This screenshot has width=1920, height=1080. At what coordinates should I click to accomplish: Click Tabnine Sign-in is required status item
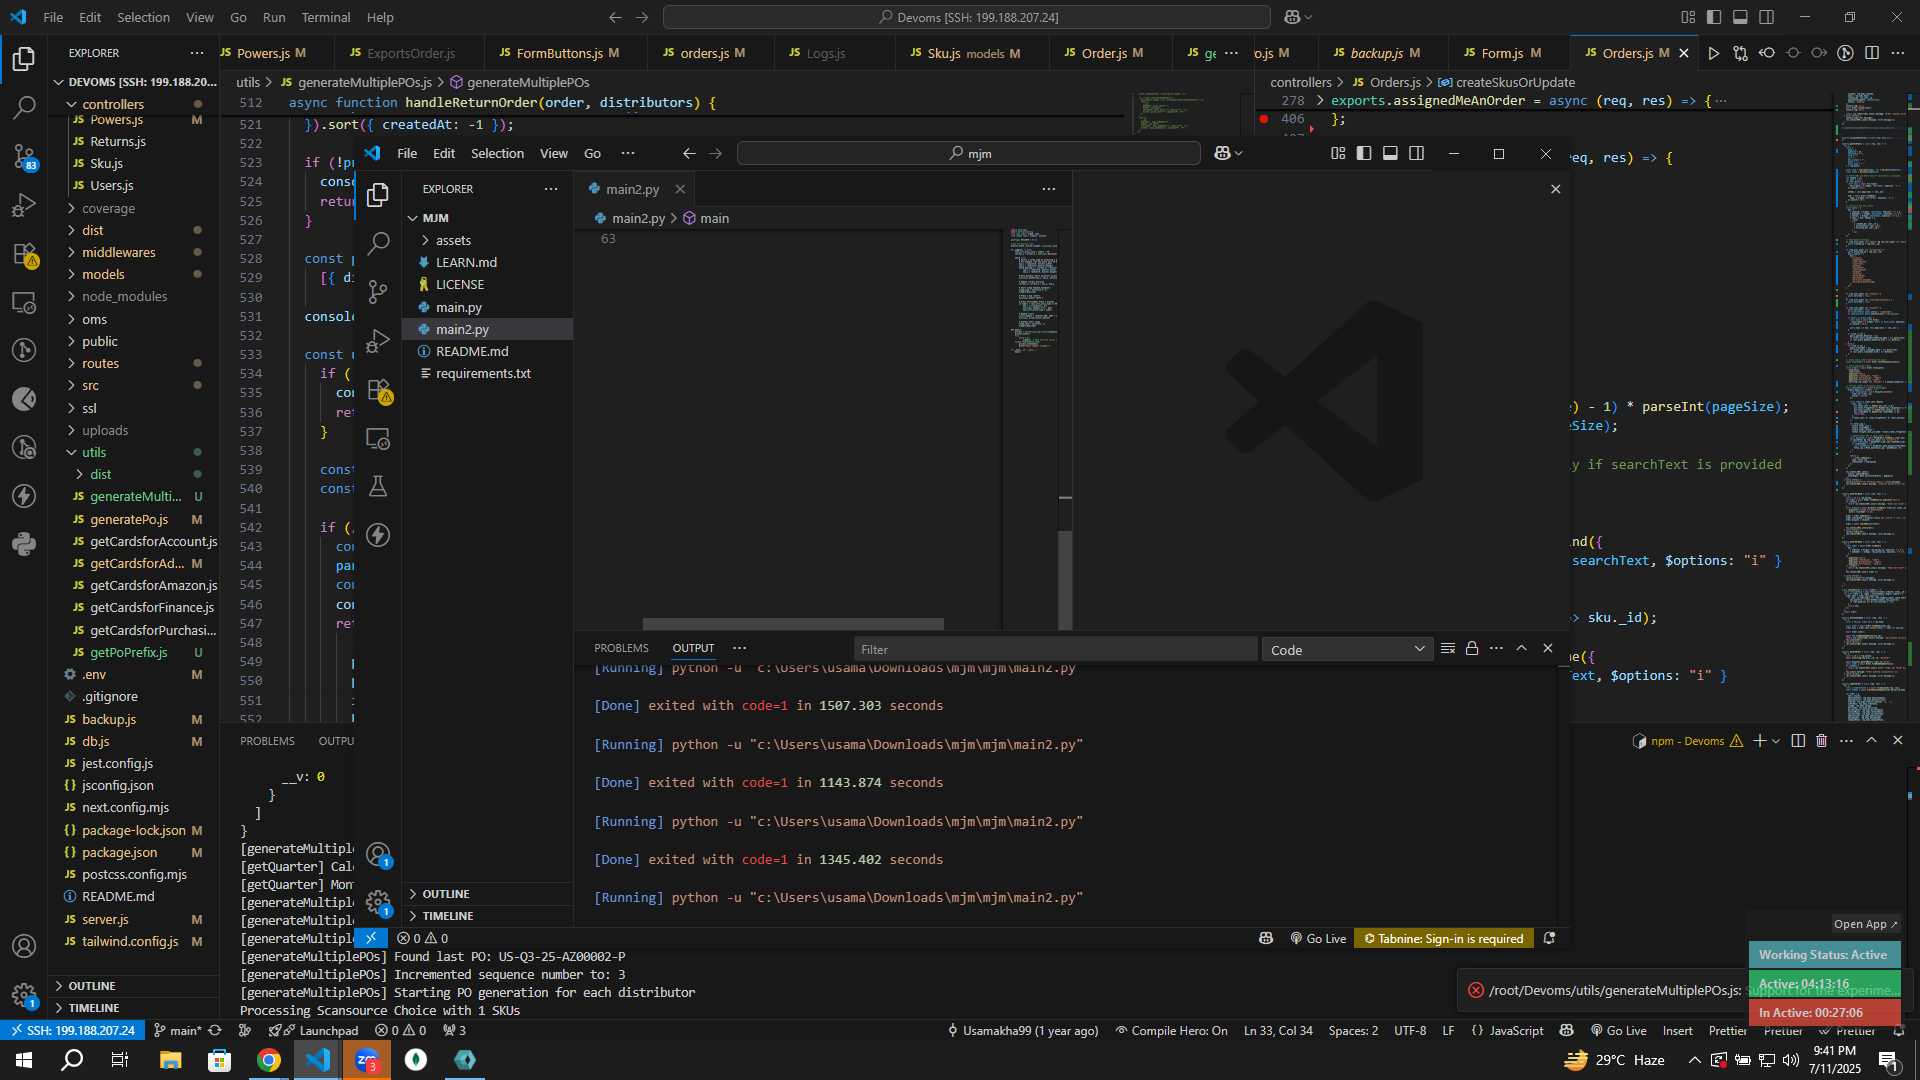coord(1443,938)
